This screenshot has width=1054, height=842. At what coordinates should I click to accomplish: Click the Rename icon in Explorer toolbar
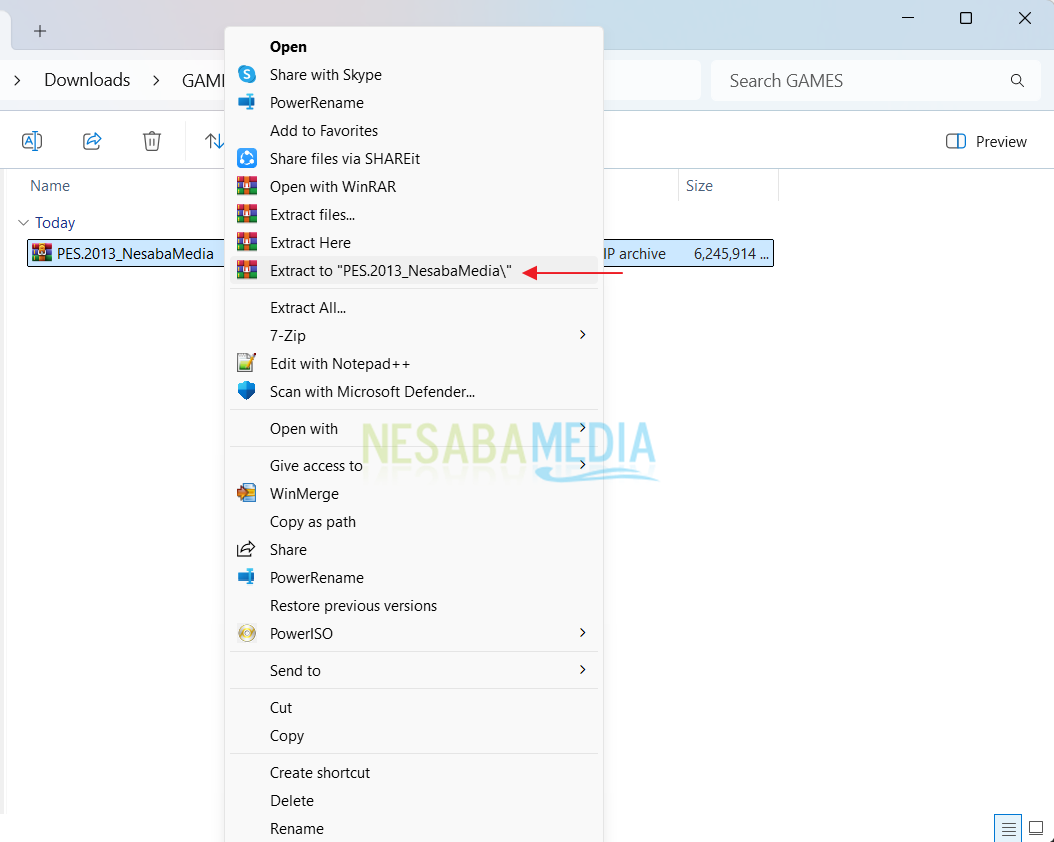32,141
